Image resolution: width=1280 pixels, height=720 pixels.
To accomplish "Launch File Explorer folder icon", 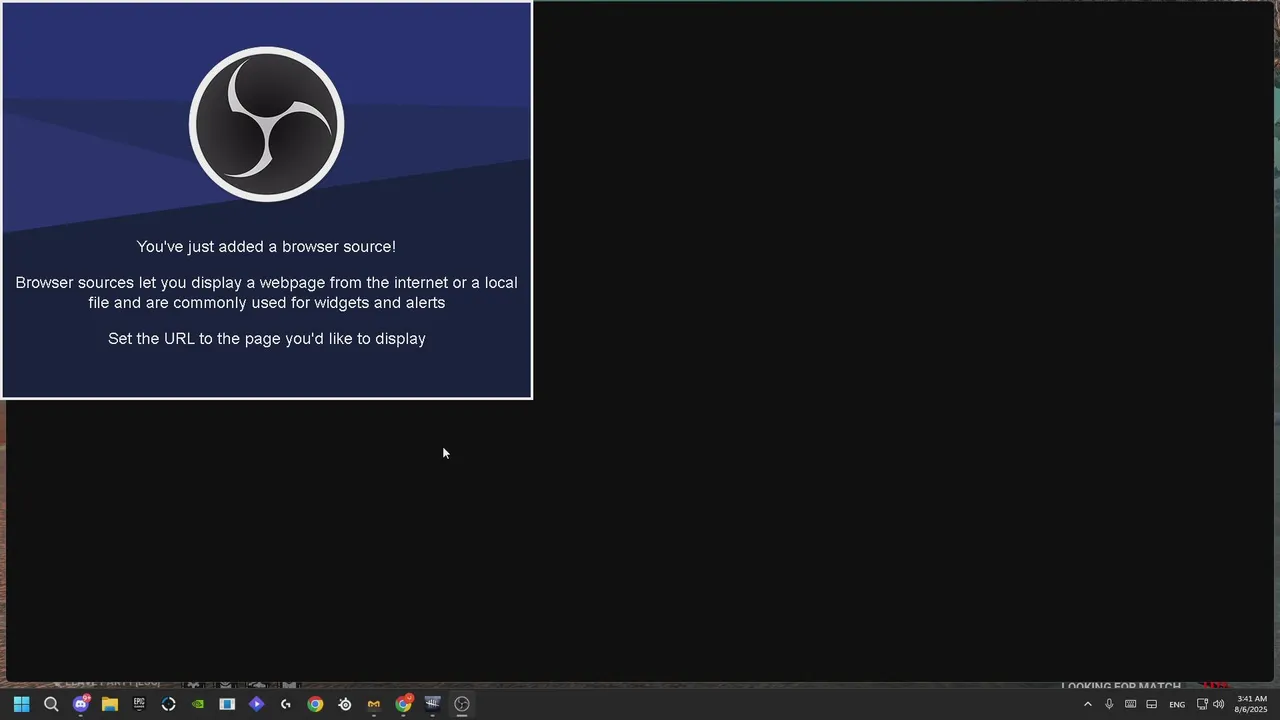I will [110, 704].
